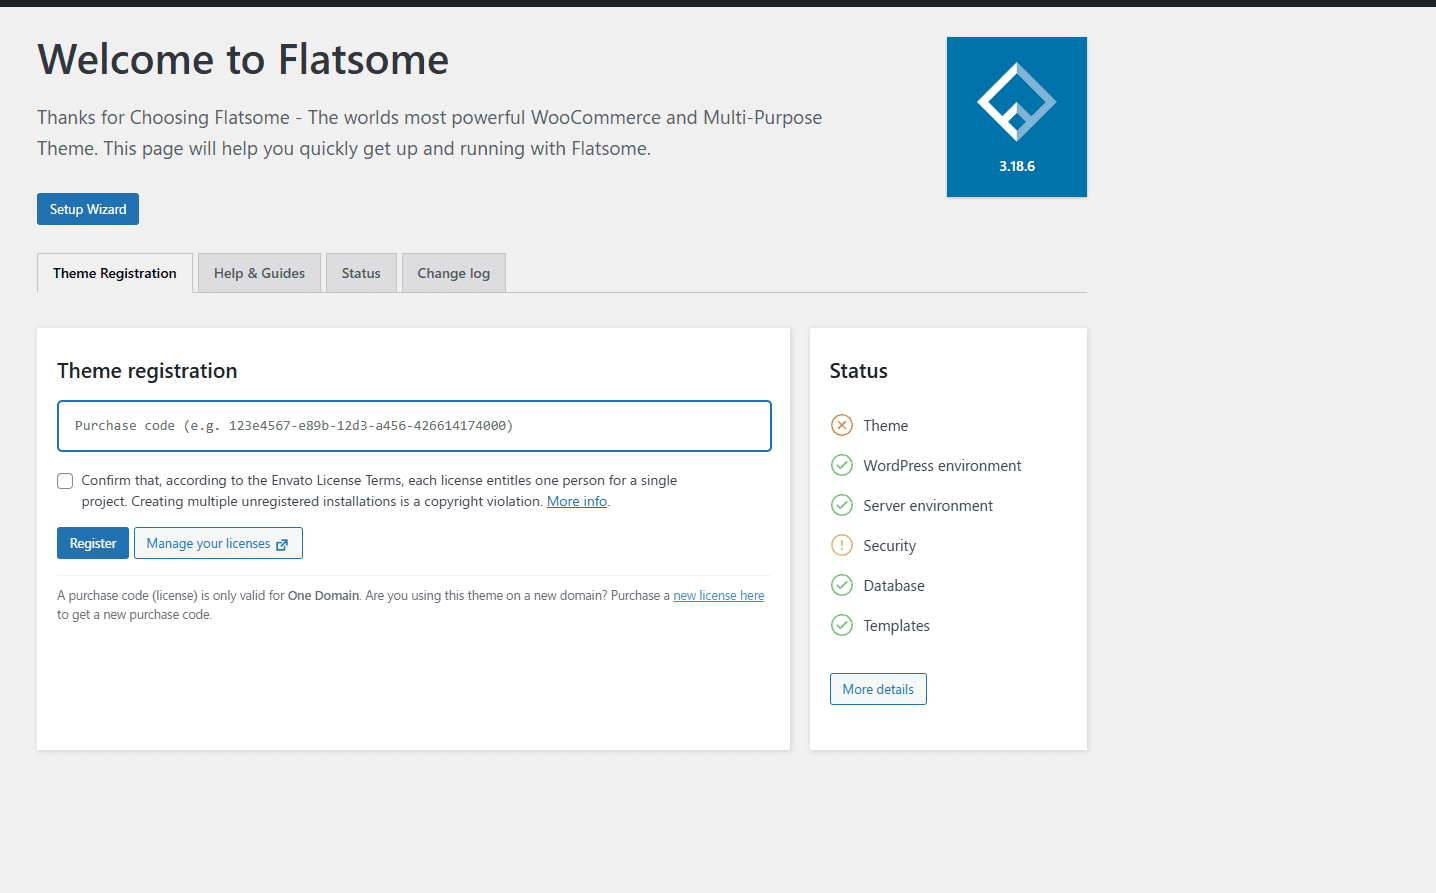
Task: Open the new license here link
Action: pyautogui.click(x=718, y=595)
